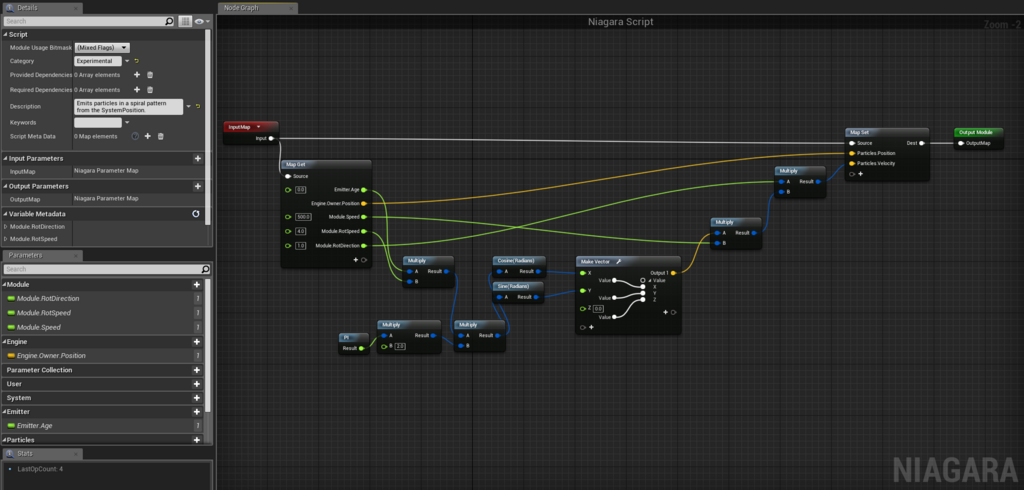Add parameter to Engine category
The height and width of the screenshot is (490, 1024).
pos(197,342)
